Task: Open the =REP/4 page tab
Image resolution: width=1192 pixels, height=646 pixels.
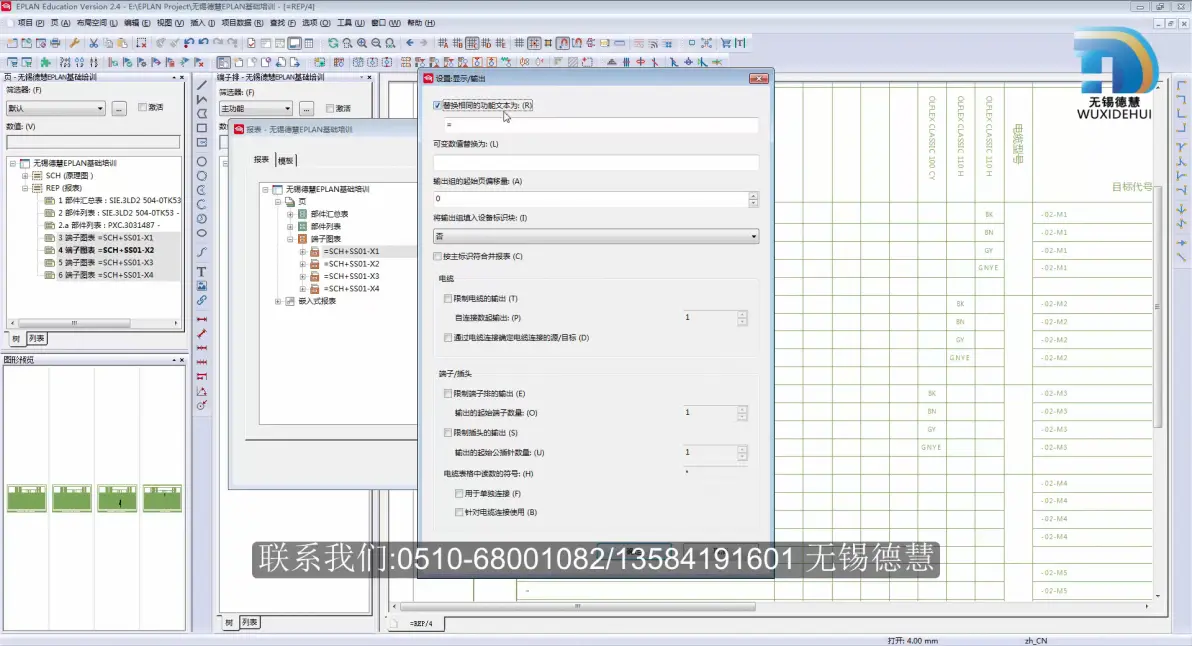Action: (421, 623)
